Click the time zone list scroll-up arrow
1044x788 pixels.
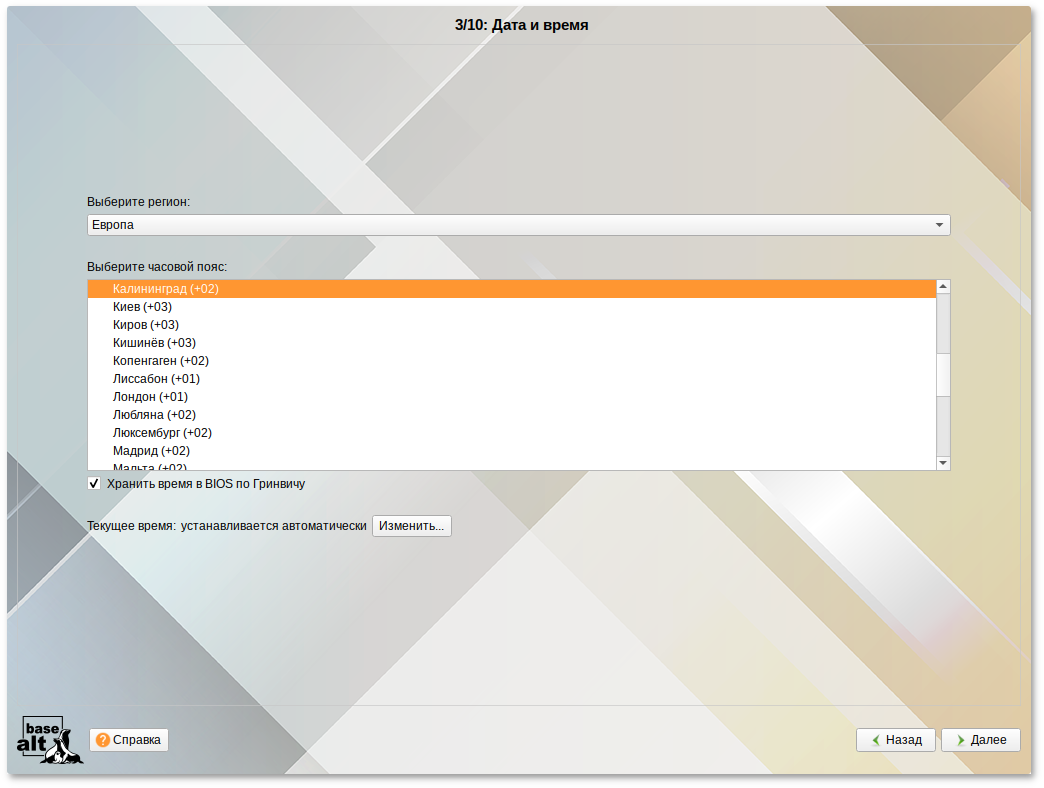[942, 287]
